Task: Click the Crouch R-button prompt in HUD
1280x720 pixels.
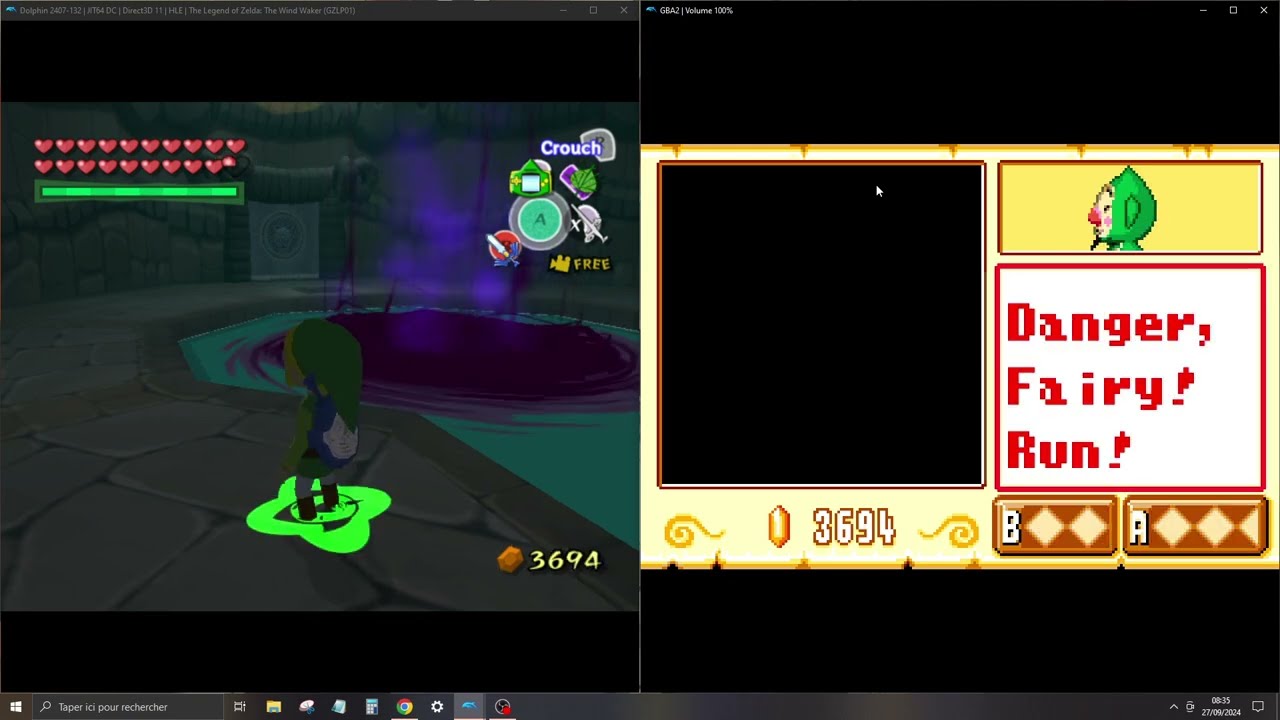Action: (x=578, y=147)
